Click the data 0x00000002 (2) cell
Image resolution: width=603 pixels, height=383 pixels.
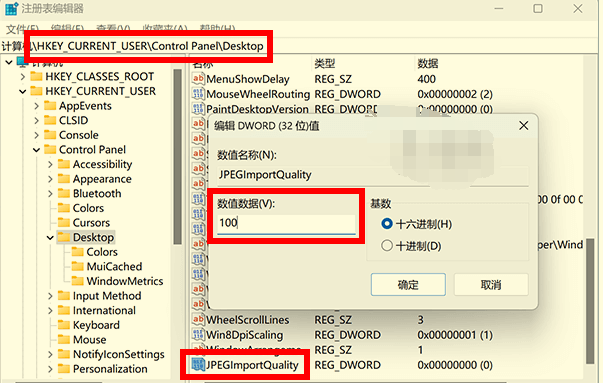(455, 94)
